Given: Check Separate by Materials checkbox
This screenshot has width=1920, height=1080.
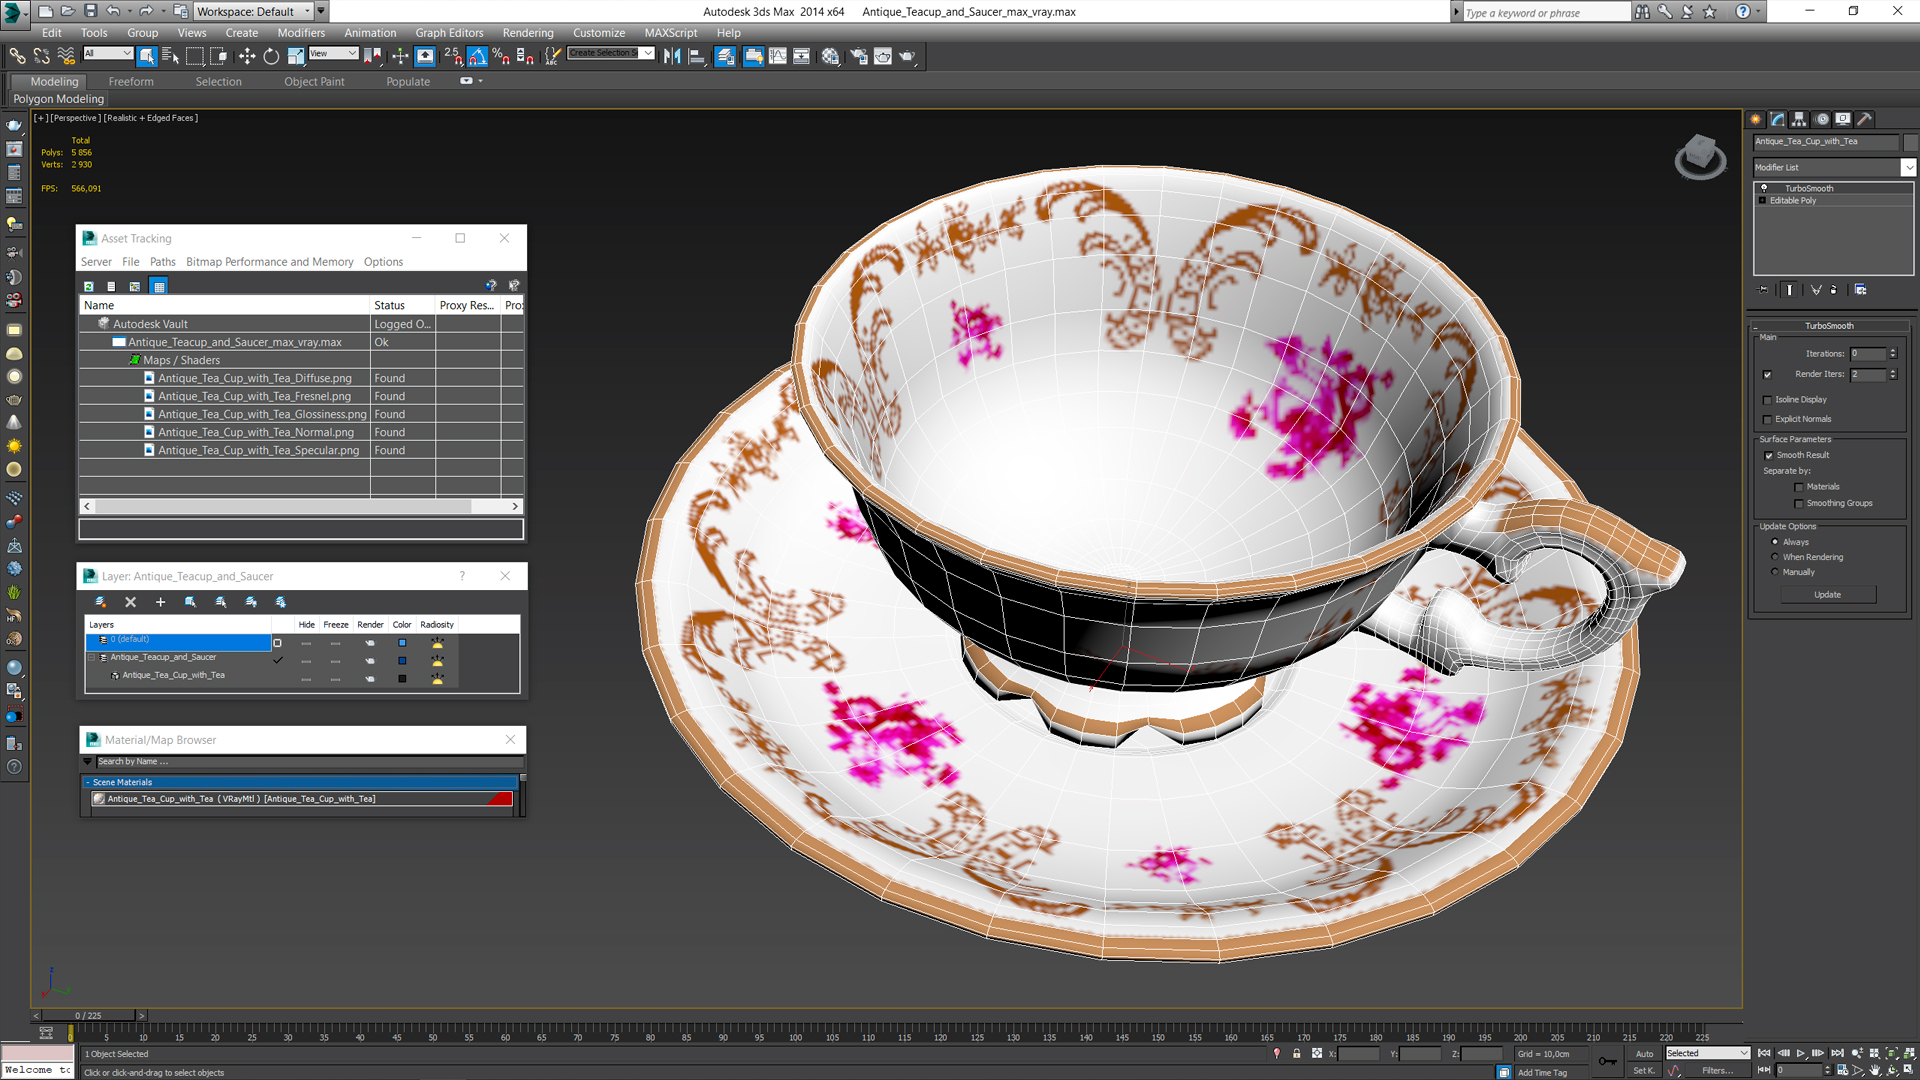Looking at the screenshot, I should (x=1799, y=487).
